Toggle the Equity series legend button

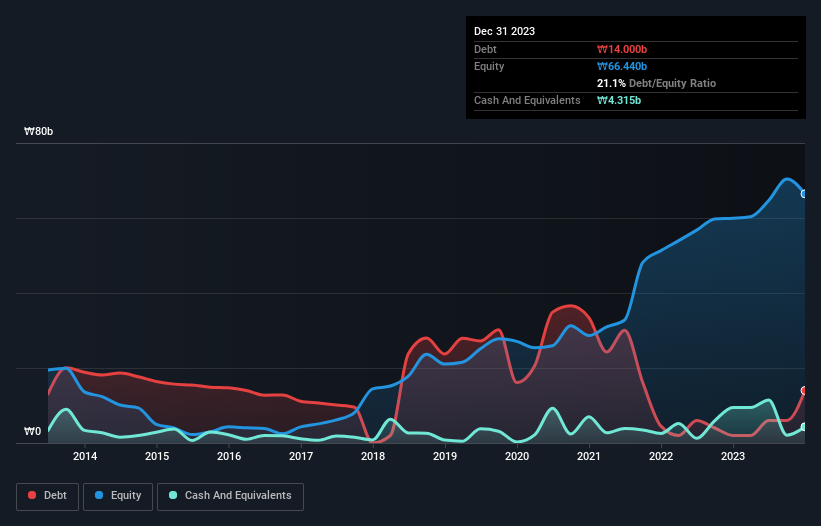[118, 496]
